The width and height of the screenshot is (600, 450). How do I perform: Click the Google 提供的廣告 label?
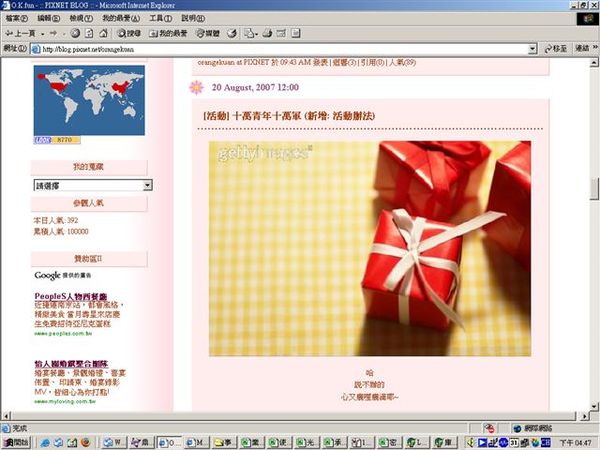(63, 276)
